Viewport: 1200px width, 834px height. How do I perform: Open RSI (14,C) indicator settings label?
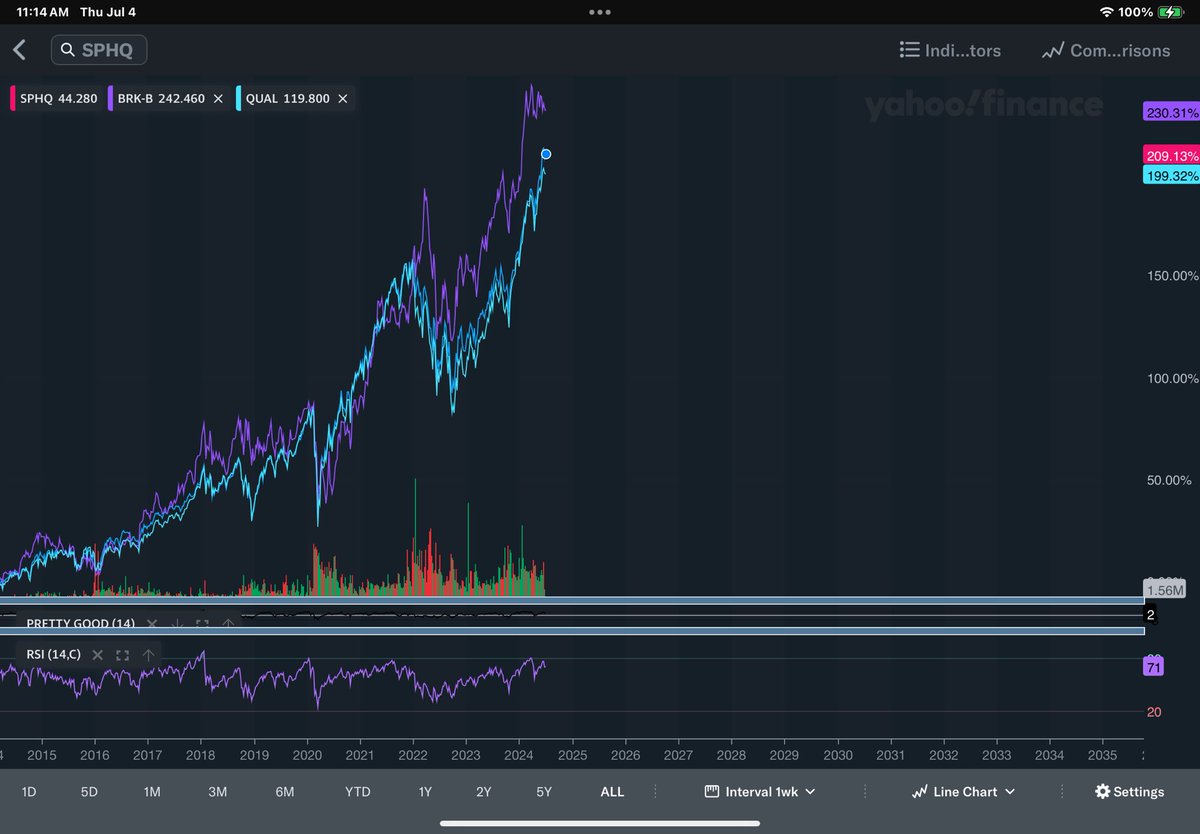(x=54, y=655)
